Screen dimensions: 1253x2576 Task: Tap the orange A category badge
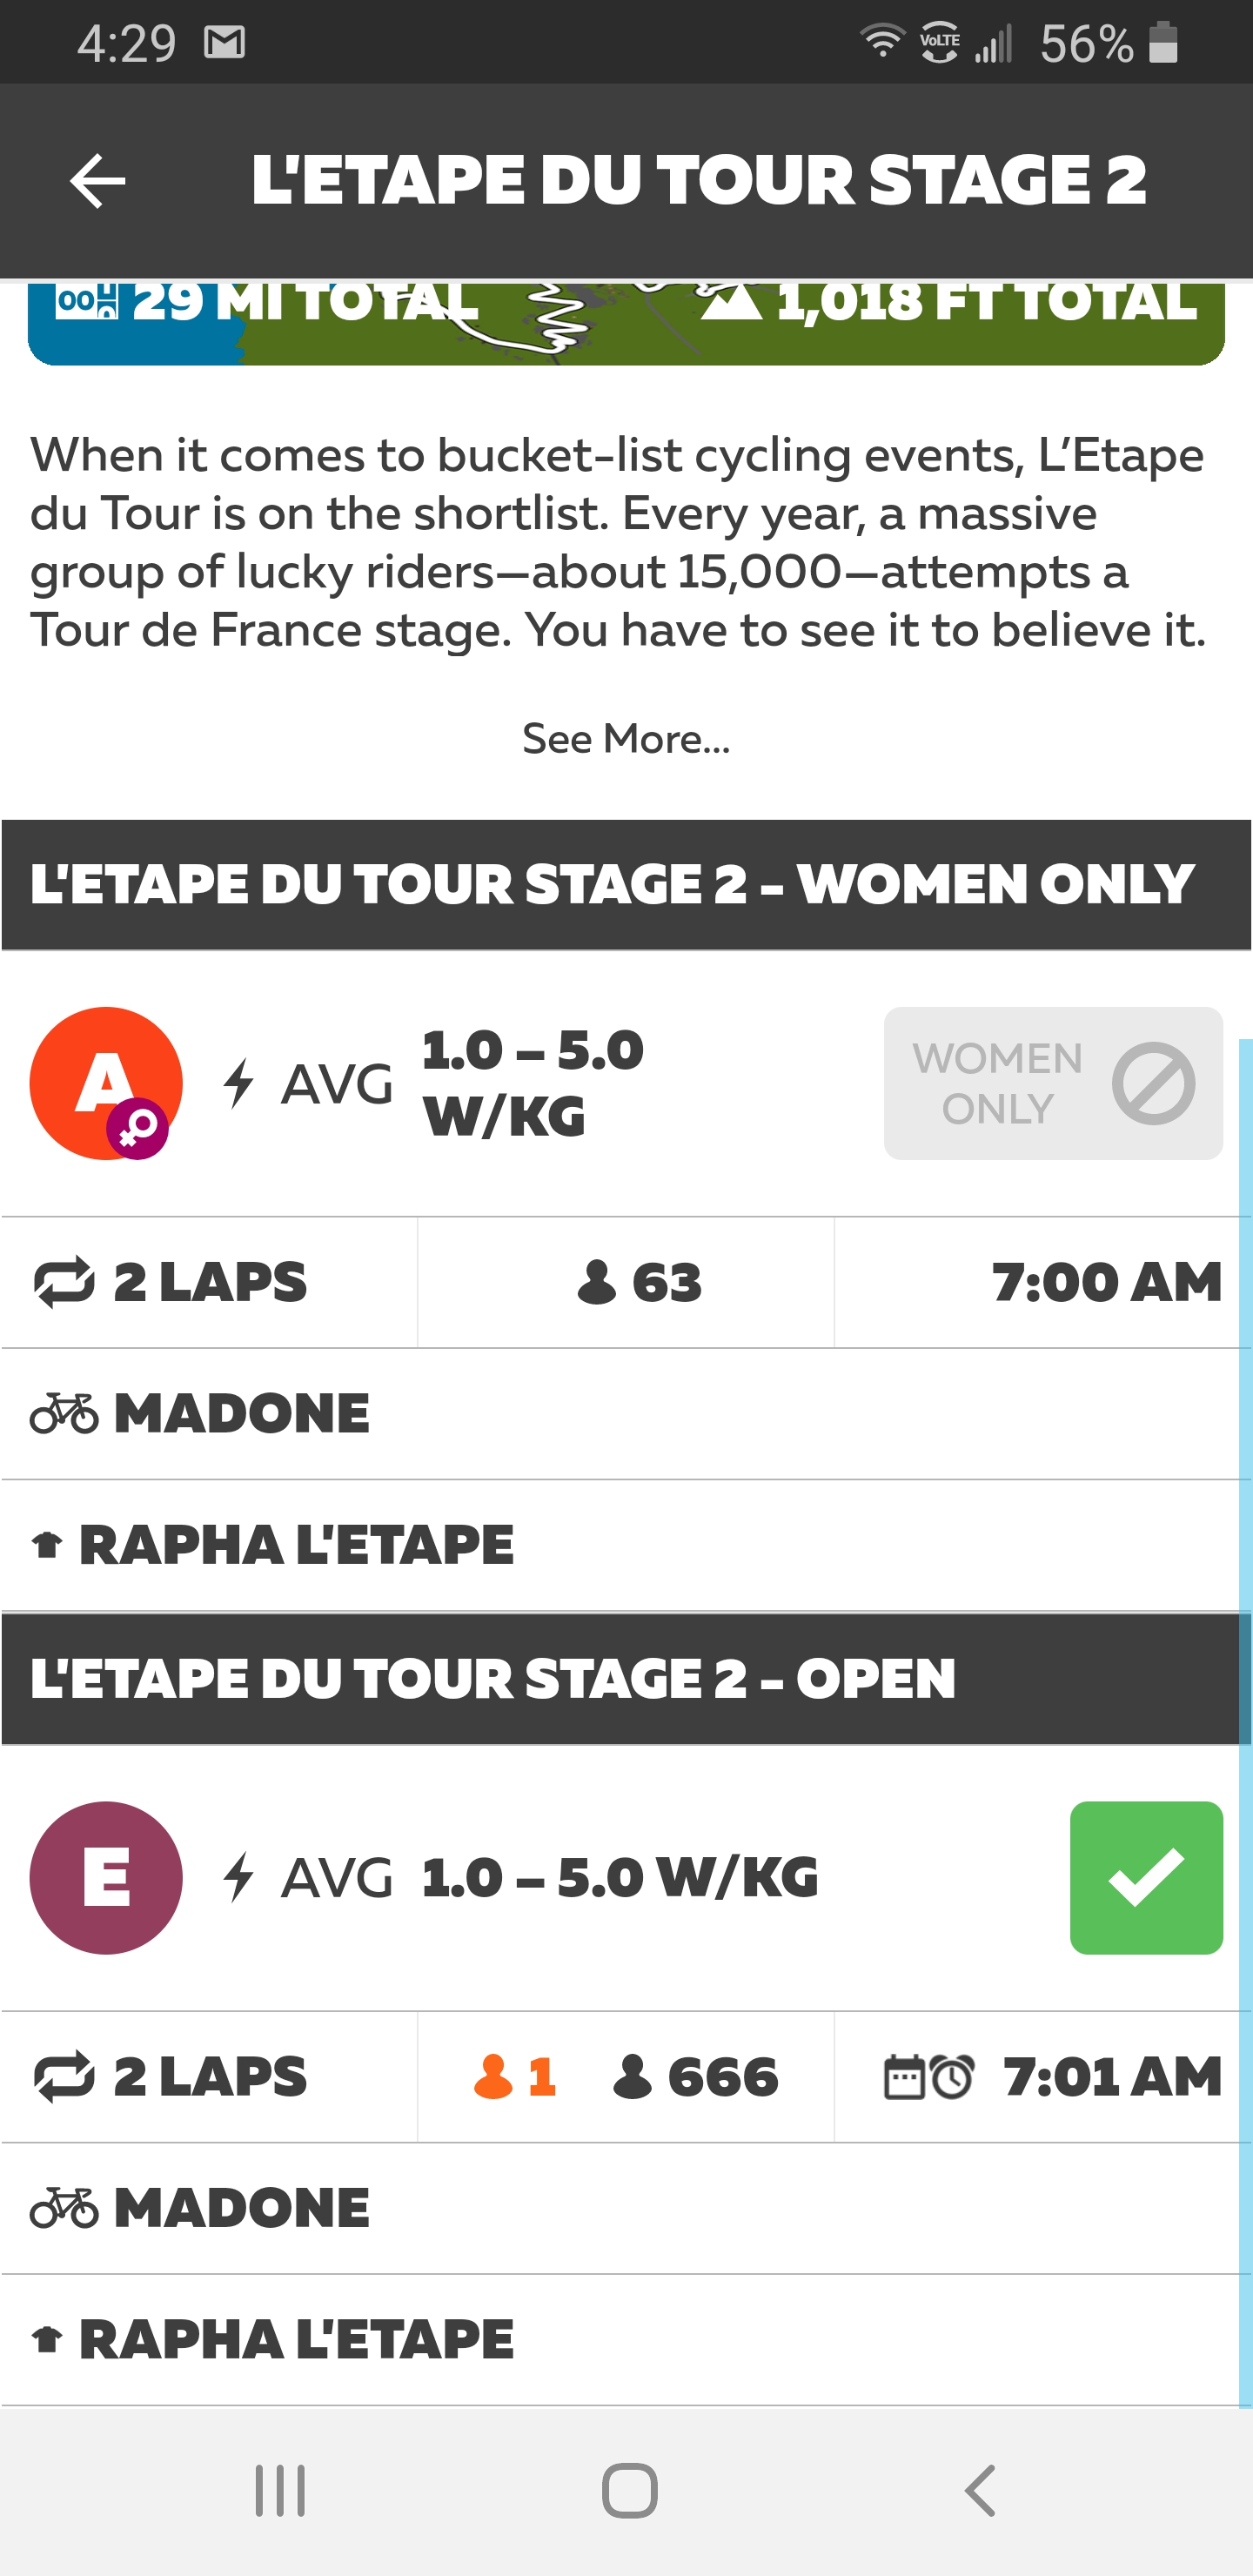click(106, 1083)
